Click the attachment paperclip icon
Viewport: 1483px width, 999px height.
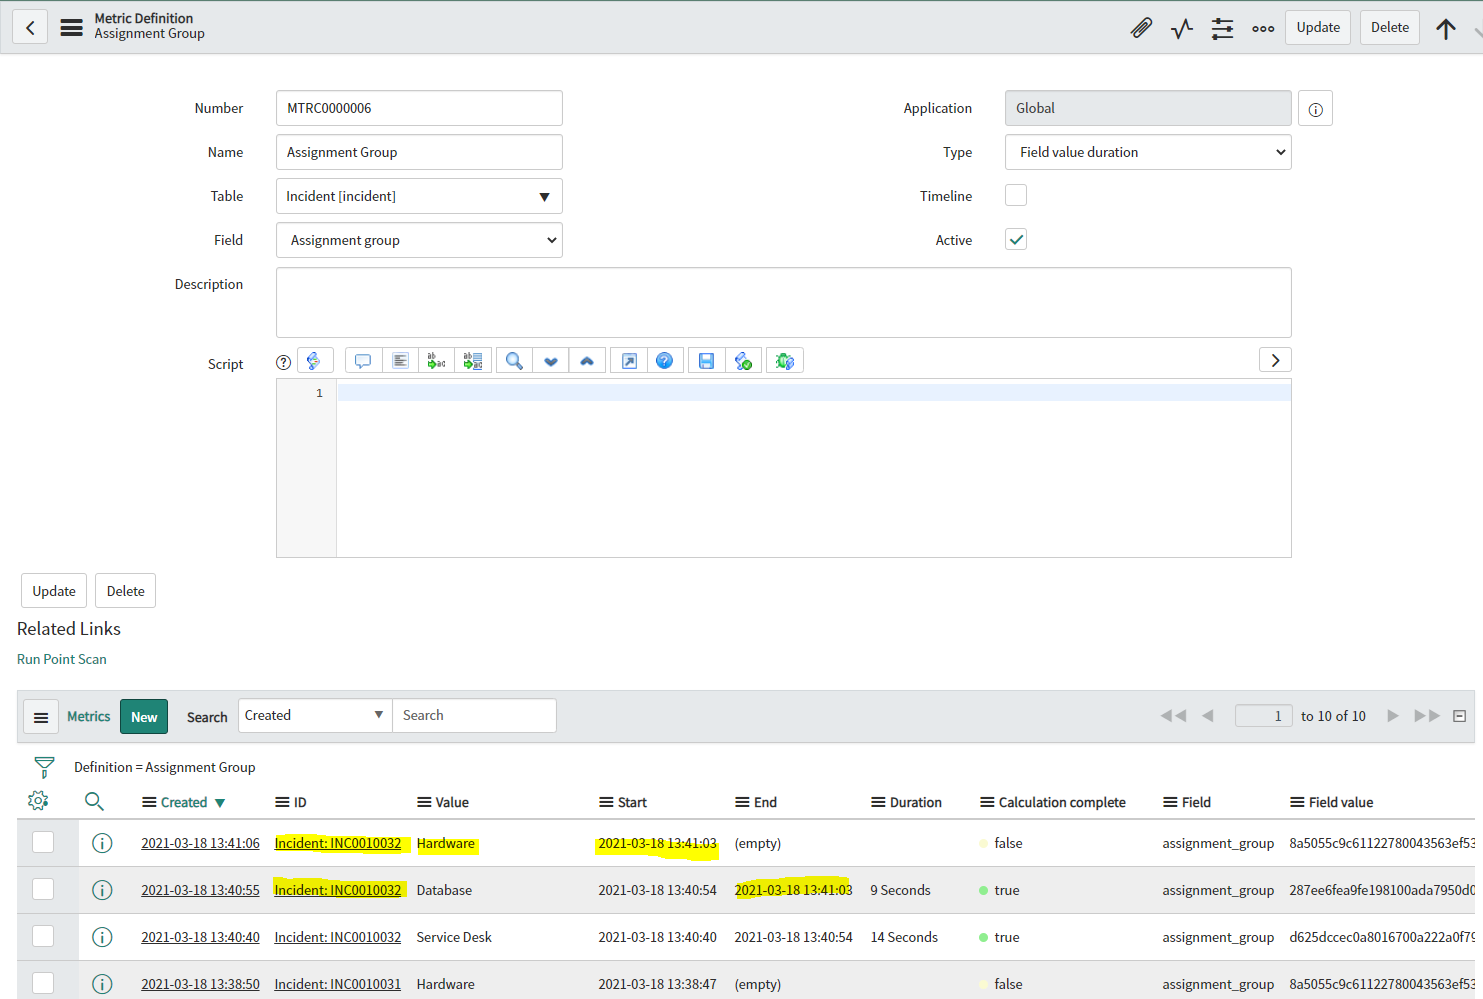[x=1141, y=28]
